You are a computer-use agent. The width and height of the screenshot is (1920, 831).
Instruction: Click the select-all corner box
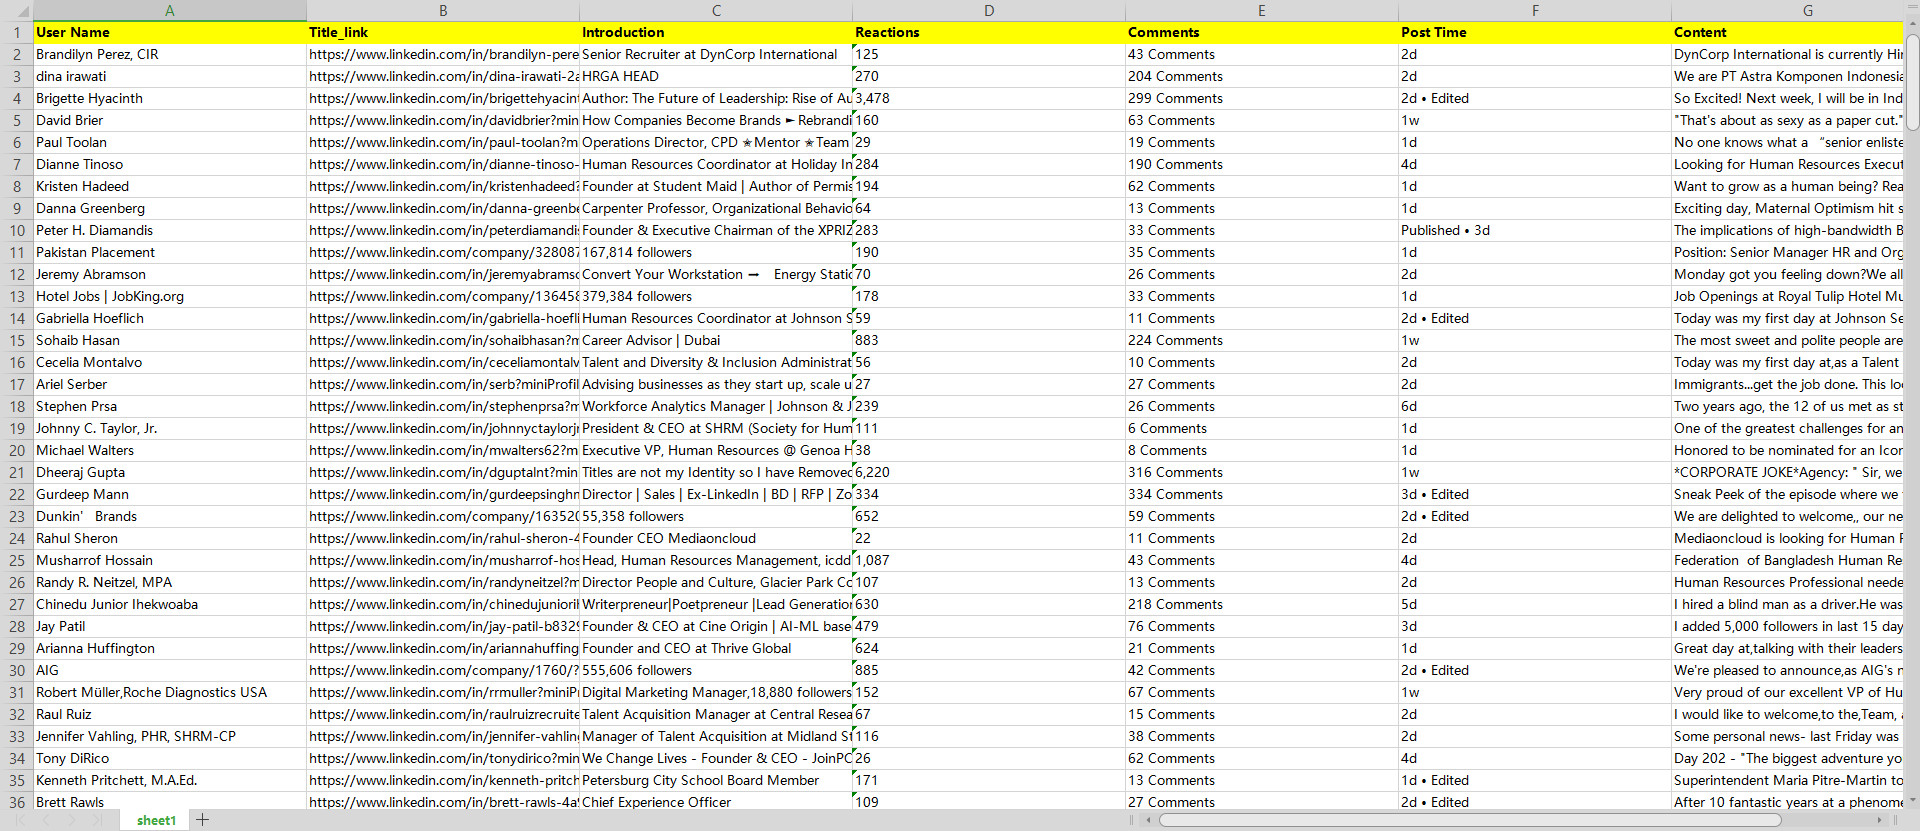[x=16, y=10]
